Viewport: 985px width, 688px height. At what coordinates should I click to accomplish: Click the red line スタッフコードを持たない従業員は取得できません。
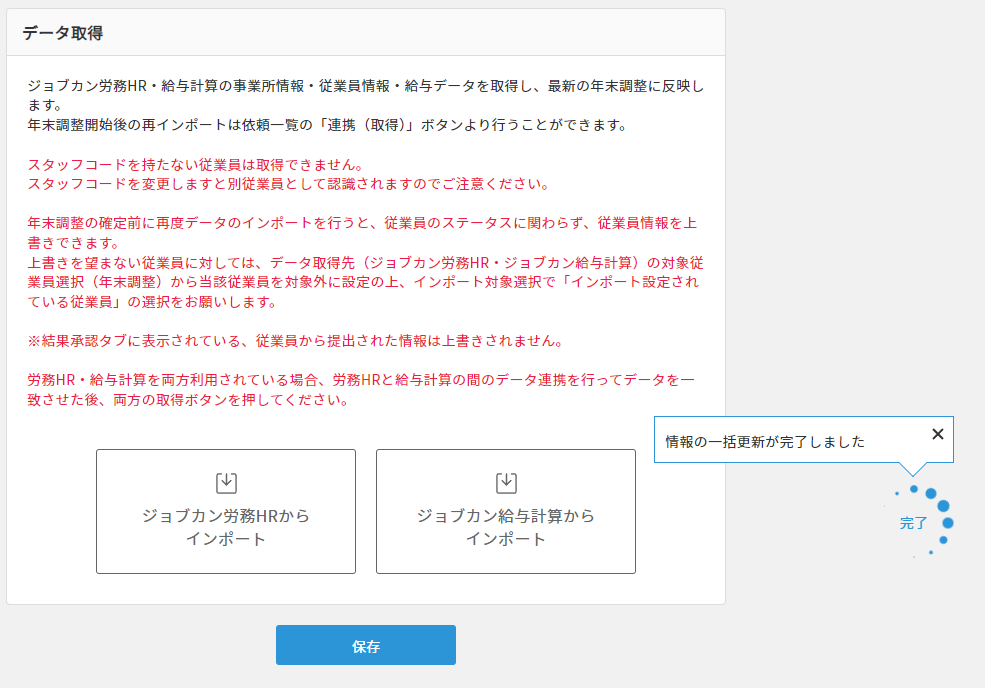pos(196,165)
